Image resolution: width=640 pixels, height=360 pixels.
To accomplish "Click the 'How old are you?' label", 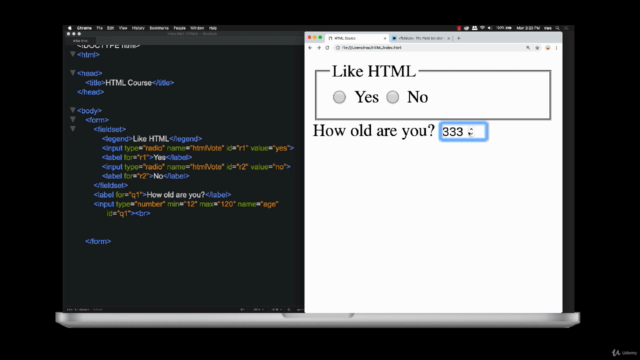I will coord(373,131).
